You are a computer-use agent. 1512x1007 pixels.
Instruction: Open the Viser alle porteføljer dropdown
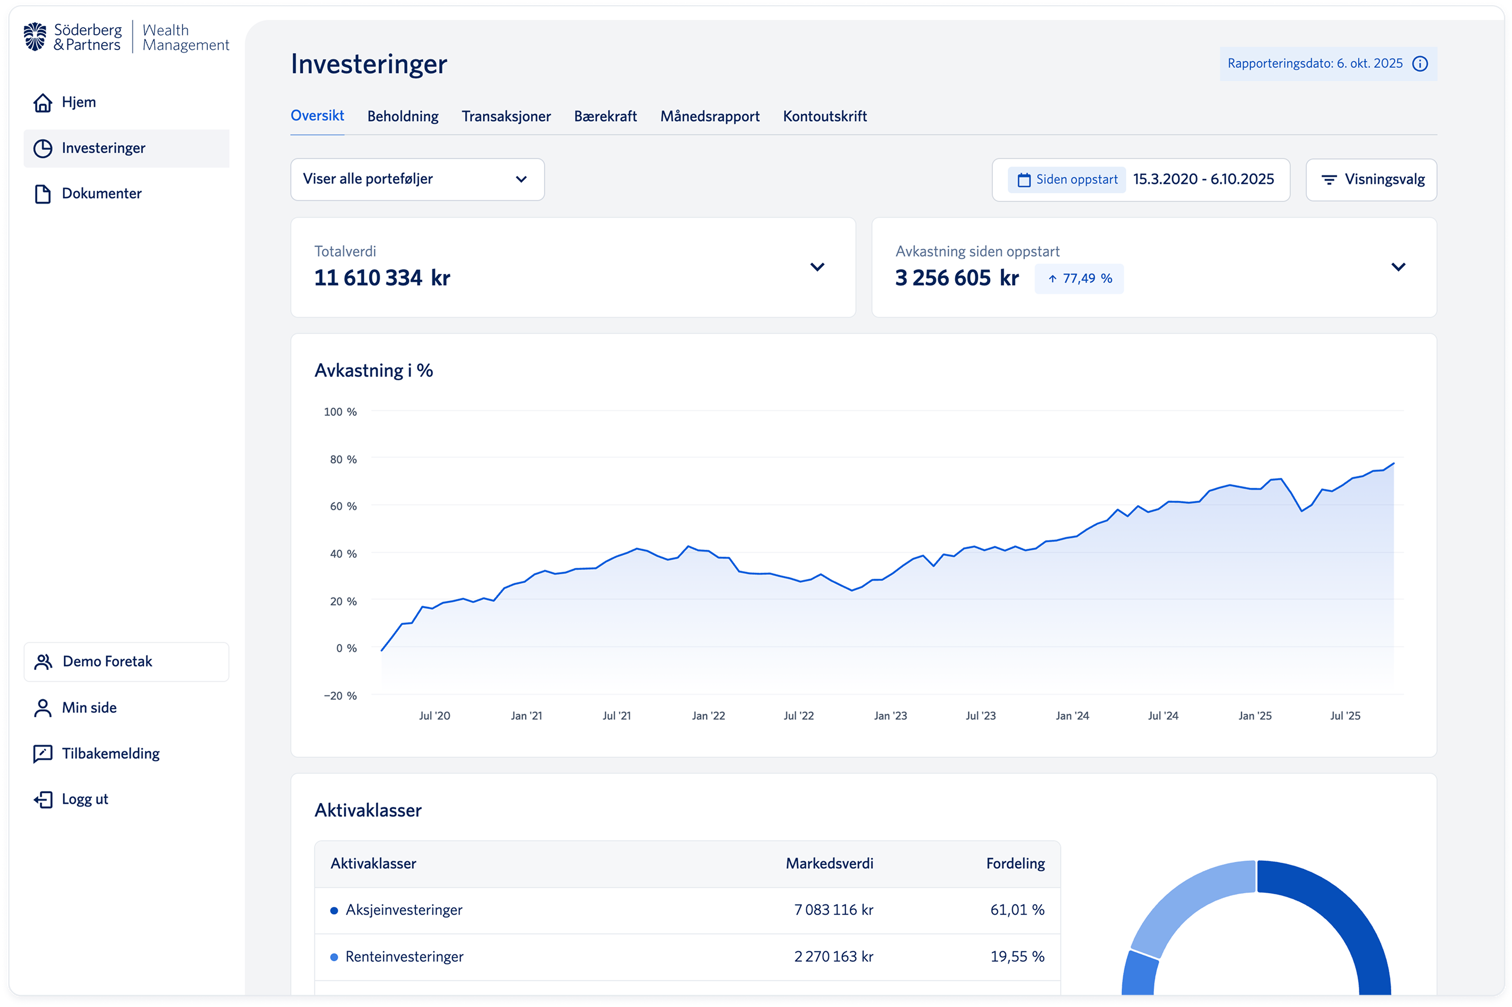[417, 180]
